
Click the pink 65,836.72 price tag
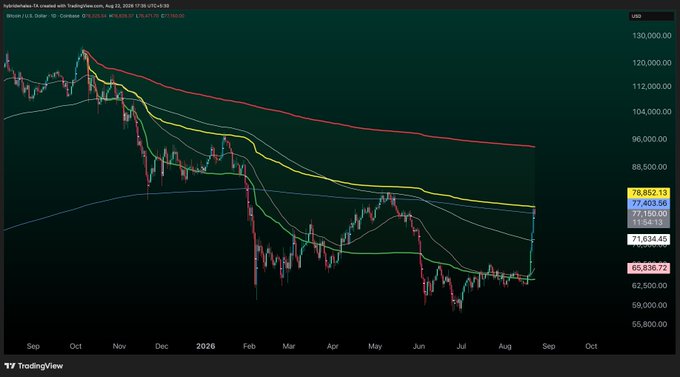pyautogui.click(x=649, y=268)
